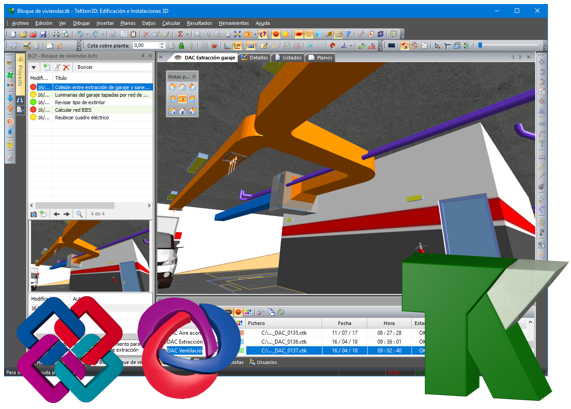Image resolution: width=571 pixels, height=409 pixels.
Task: Click the green padlock icon beside the Cota field
Action: [181, 46]
